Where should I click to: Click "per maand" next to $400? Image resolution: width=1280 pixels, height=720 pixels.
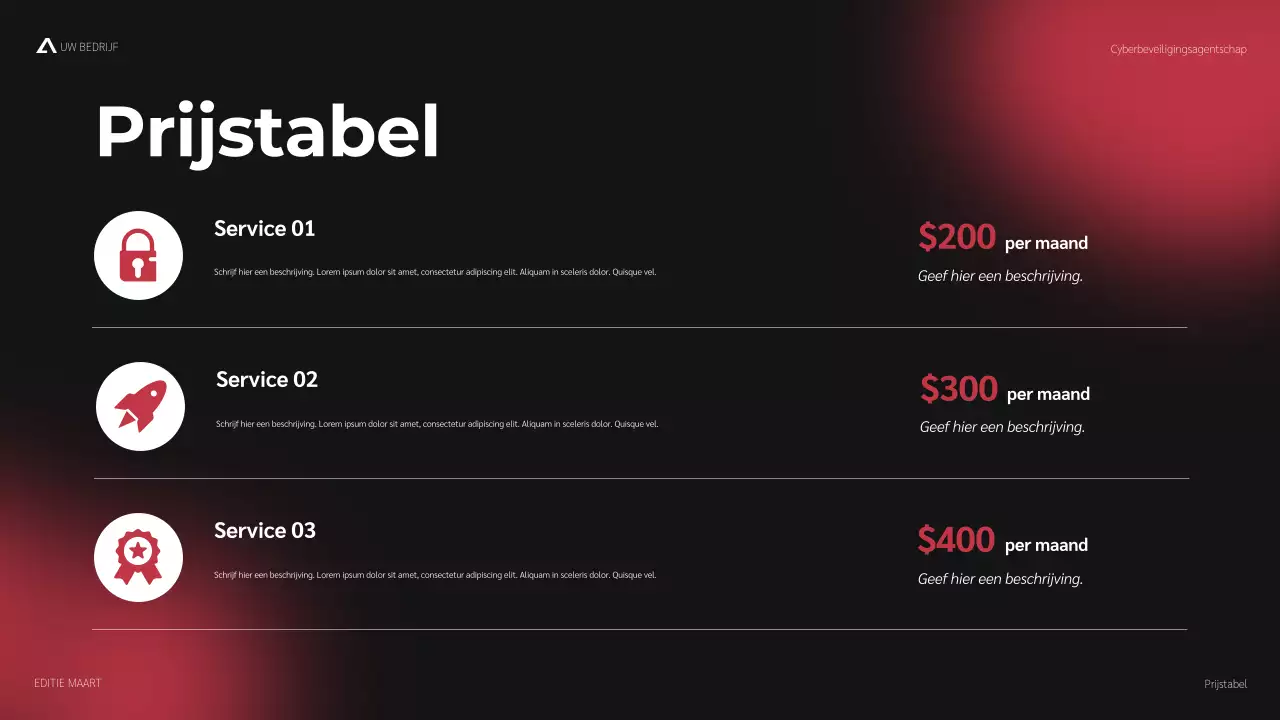click(x=1046, y=545)
